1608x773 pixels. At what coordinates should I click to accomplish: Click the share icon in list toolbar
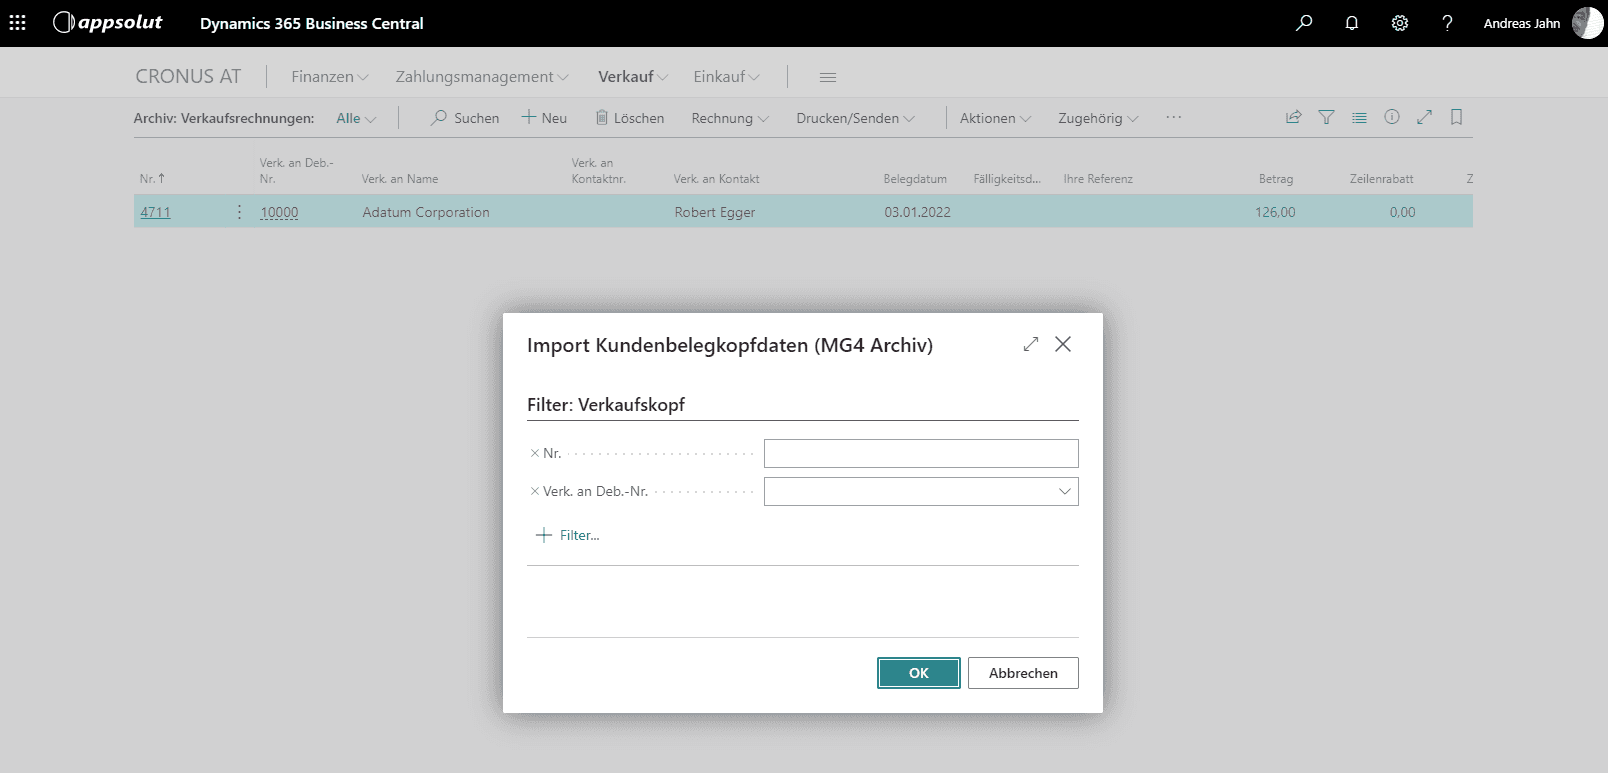pos(1293,117)
